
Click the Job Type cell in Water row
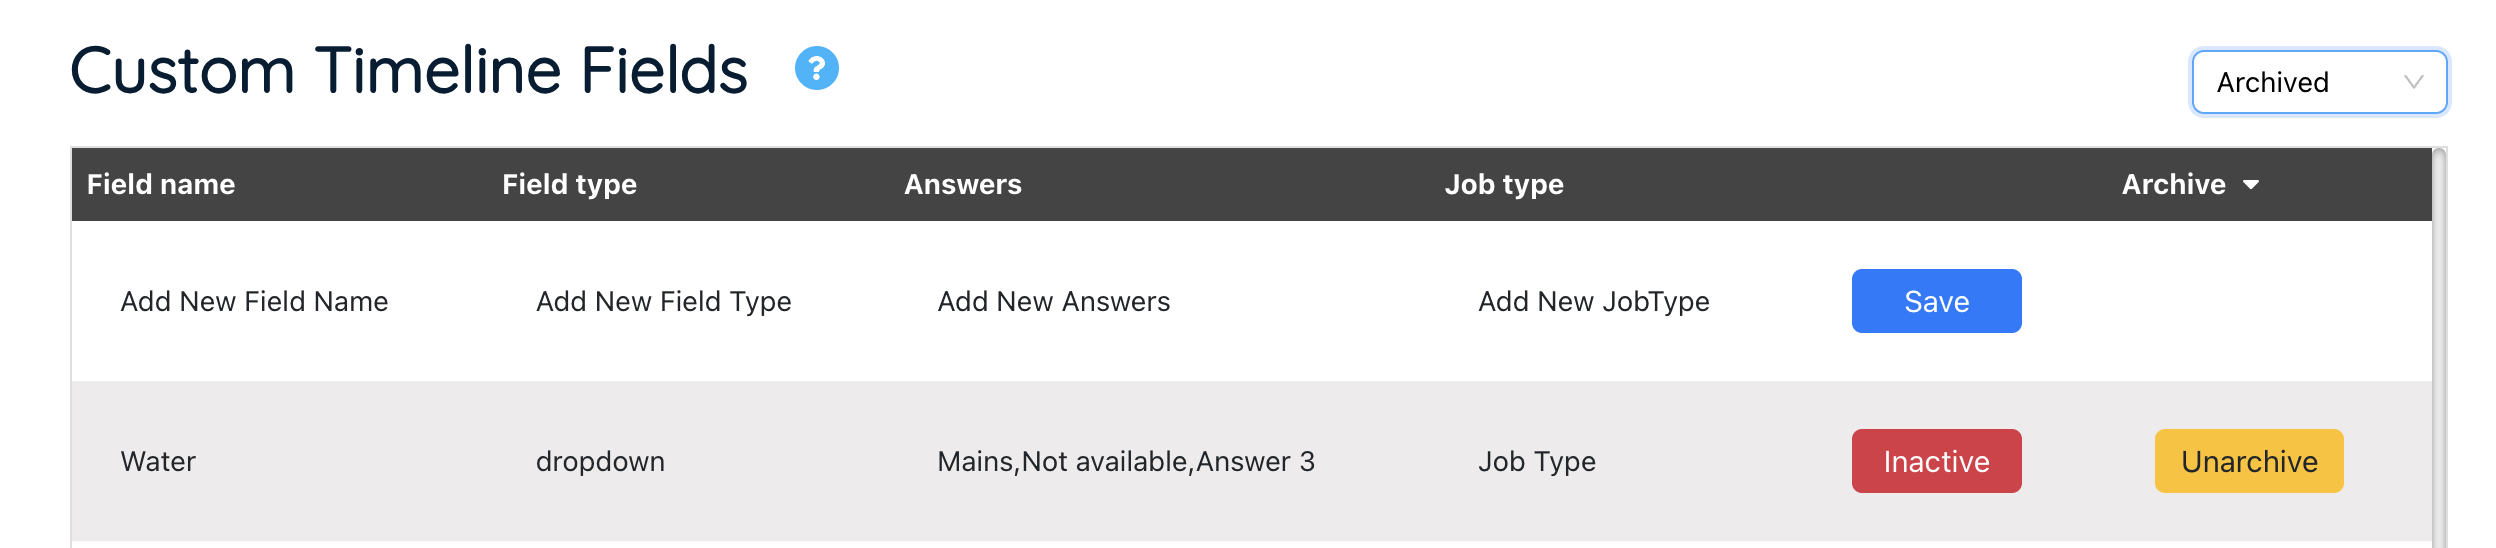(1536, 462)
